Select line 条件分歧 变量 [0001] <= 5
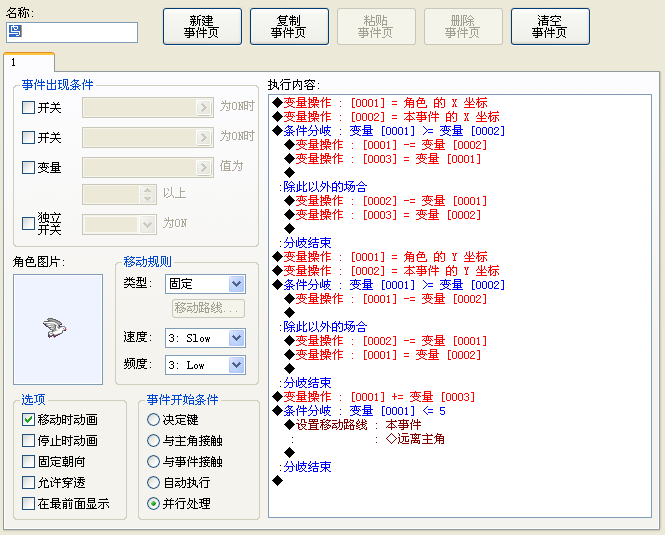This screenshot has width=665, height=535. click(x=359, y=411)
